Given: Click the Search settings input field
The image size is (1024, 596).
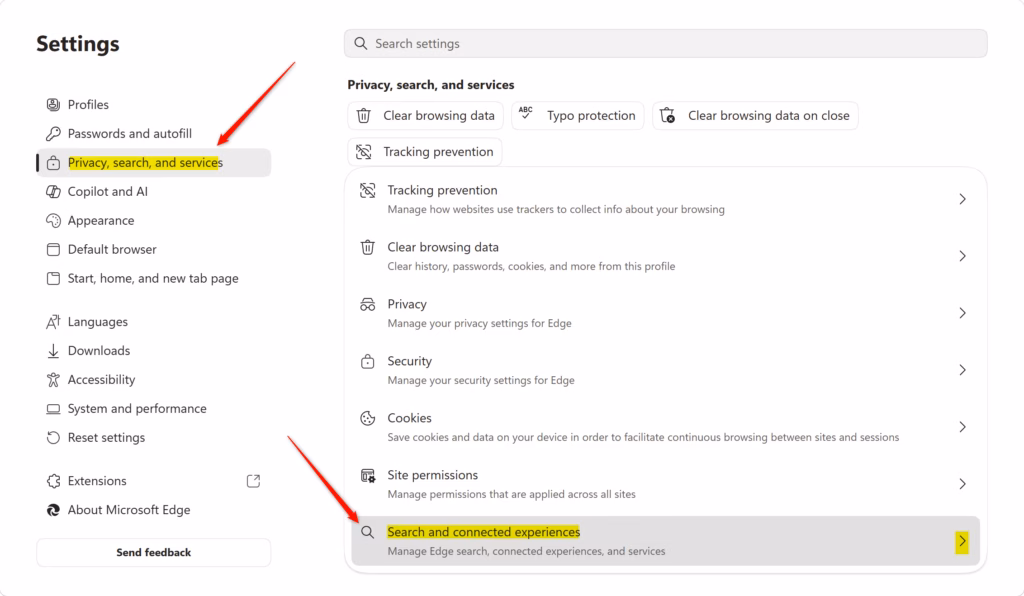Looking at the screenshot, I should (x=665, y=43).
